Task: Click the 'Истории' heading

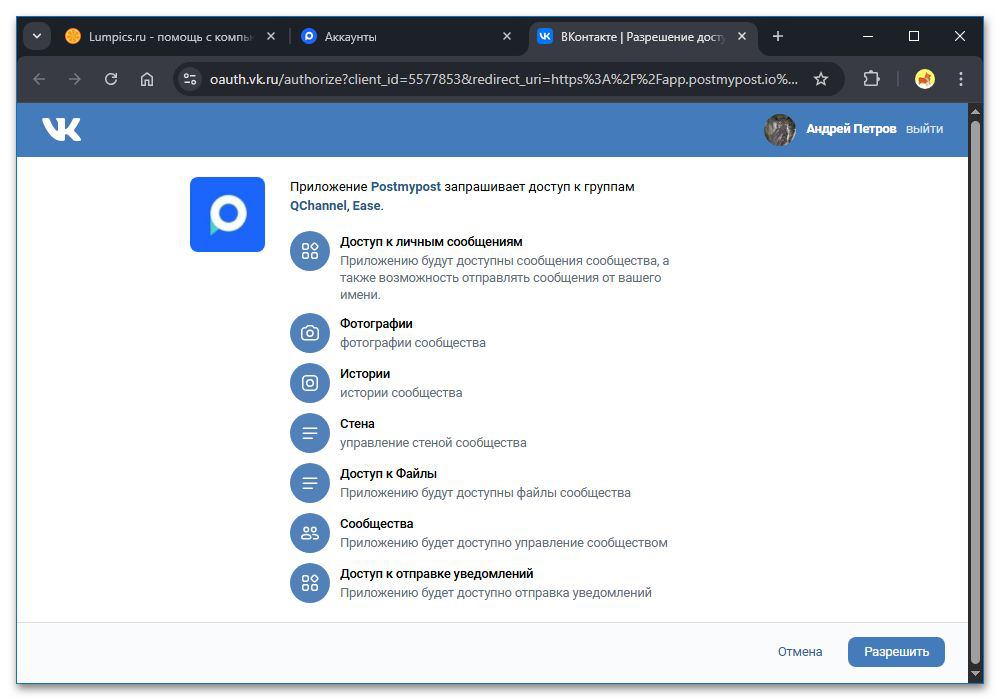Action: click(365, 374)
